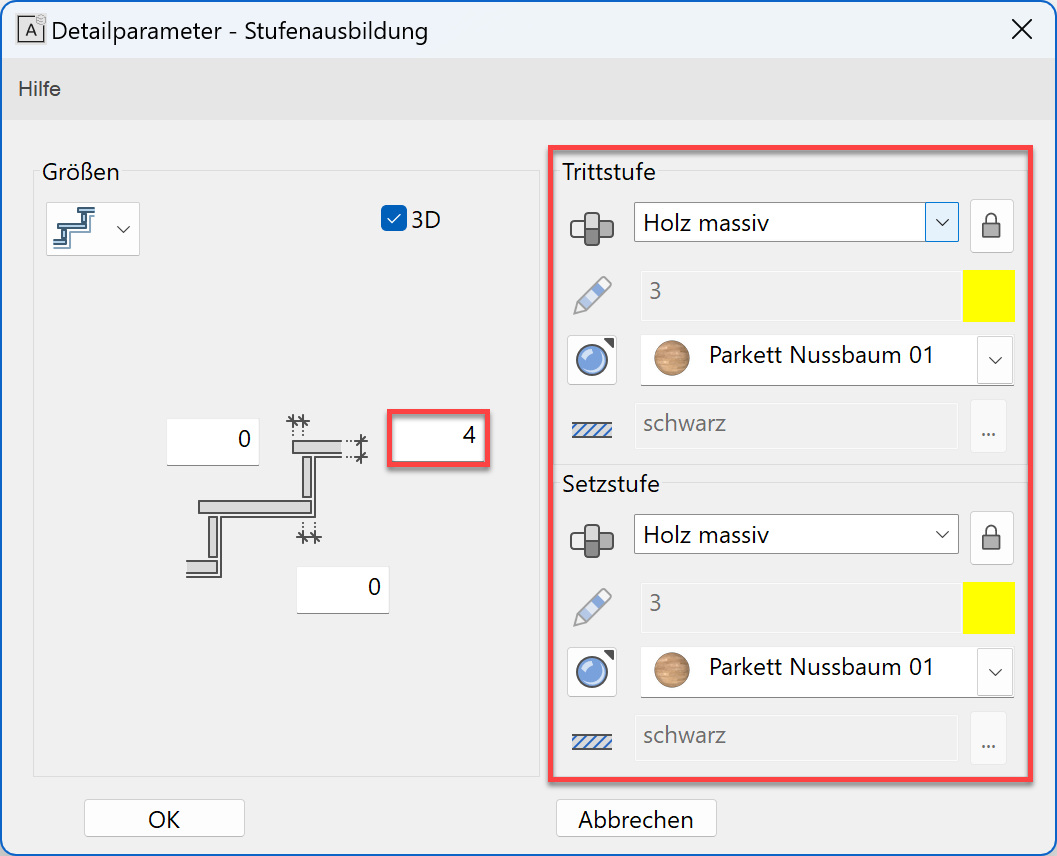Expand the stair shape type dropdown
This screenshot has height=856, width=1057.
93,229
